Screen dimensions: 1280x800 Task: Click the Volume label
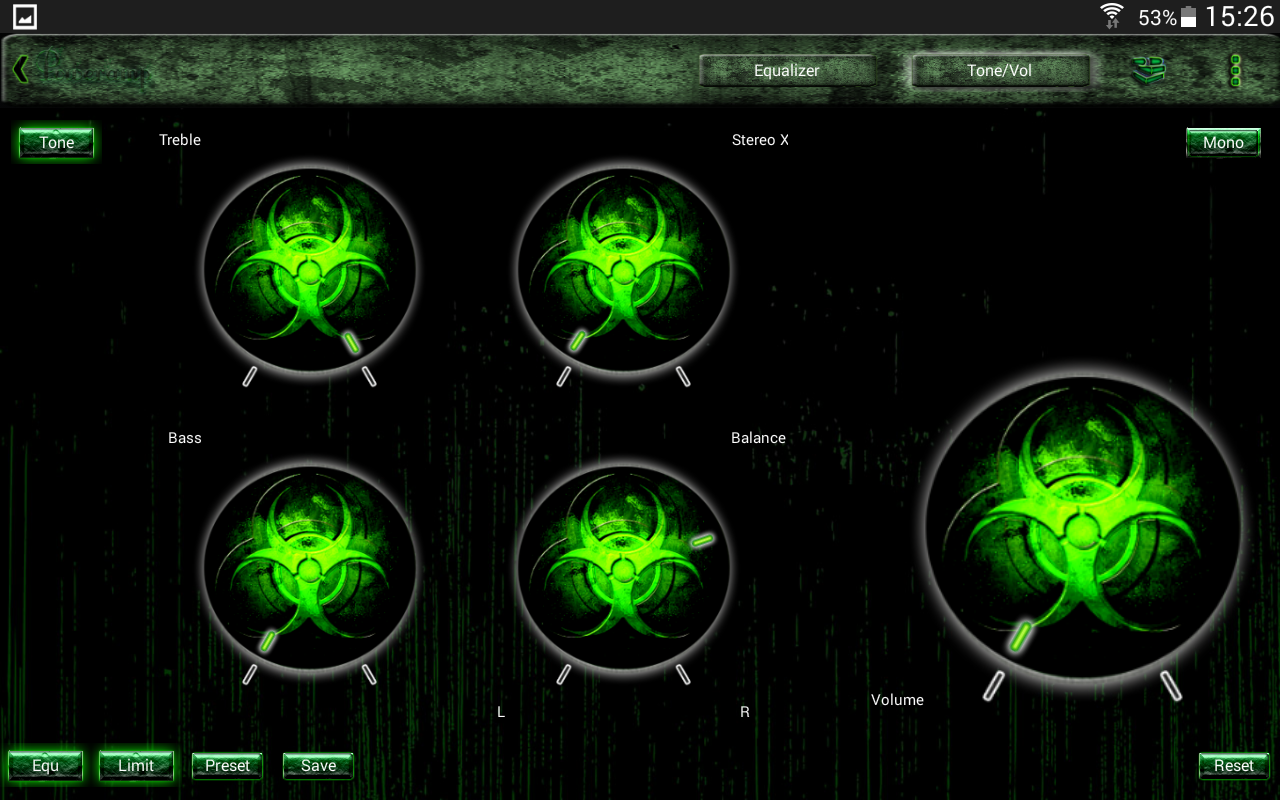click(x=897, y=700)
